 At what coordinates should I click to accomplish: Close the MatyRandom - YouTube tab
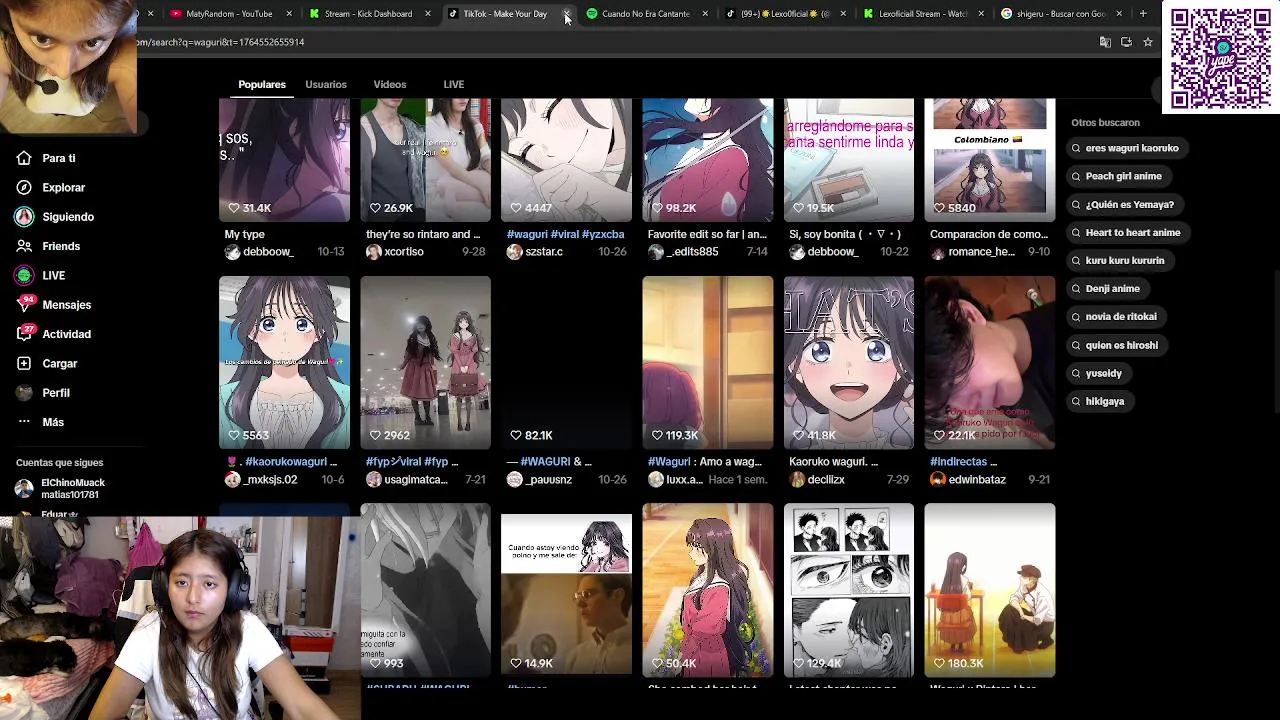289,14
